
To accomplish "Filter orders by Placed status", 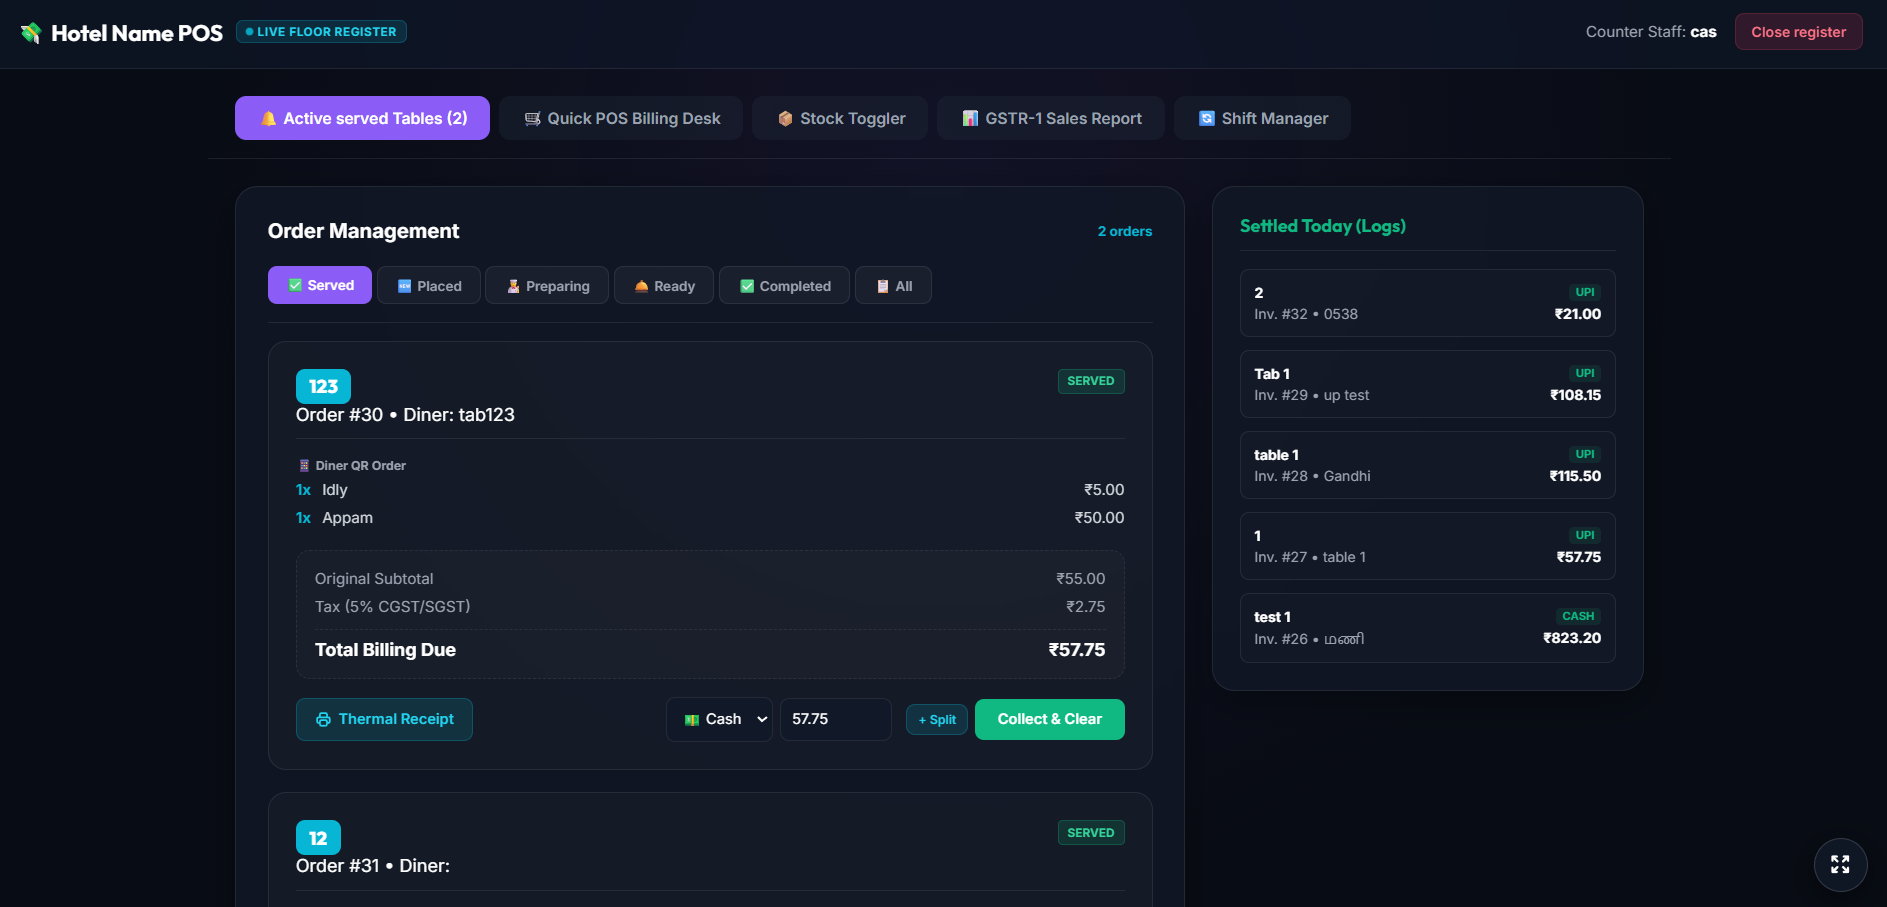I will [429, 285].
